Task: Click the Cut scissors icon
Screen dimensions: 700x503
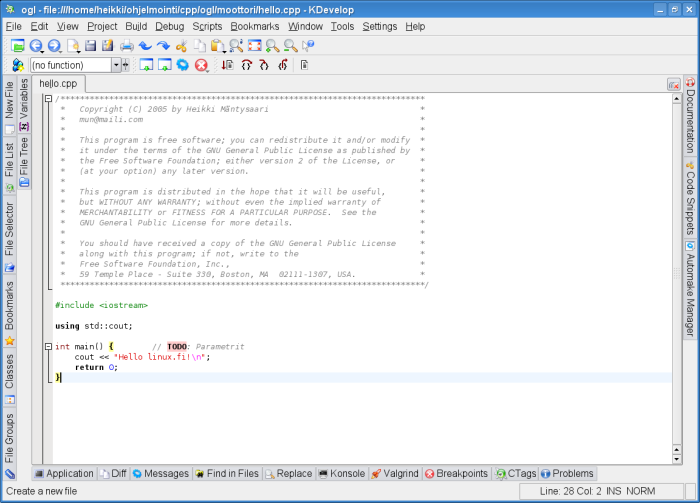Action: (x=181, y=46)
